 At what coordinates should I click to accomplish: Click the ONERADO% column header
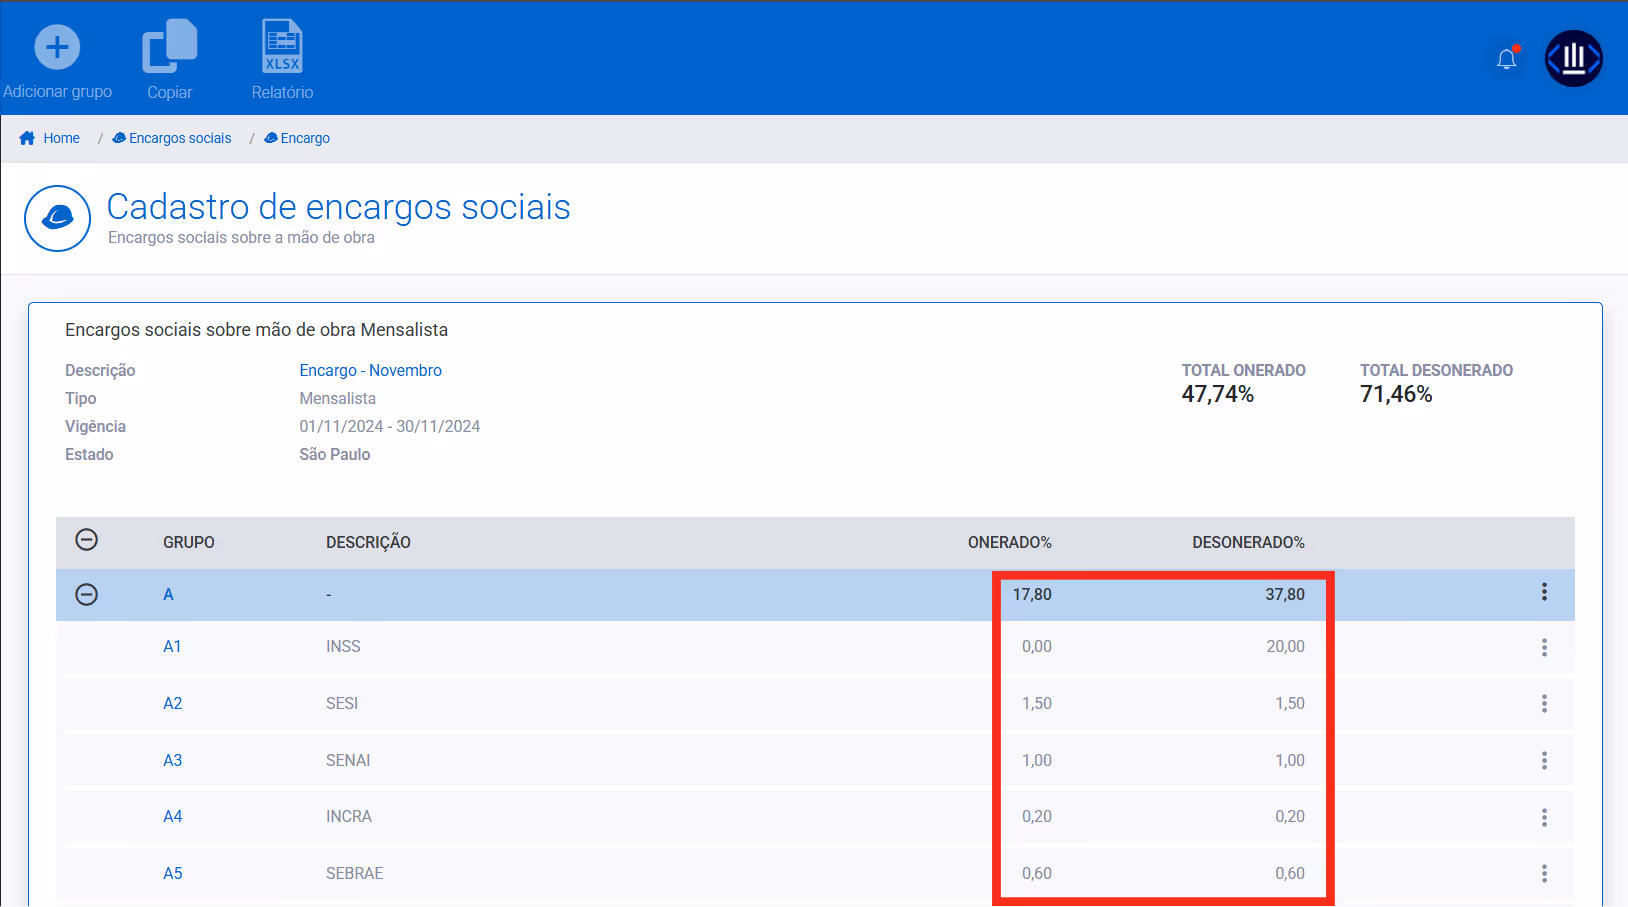click(x=1009, y=542)
